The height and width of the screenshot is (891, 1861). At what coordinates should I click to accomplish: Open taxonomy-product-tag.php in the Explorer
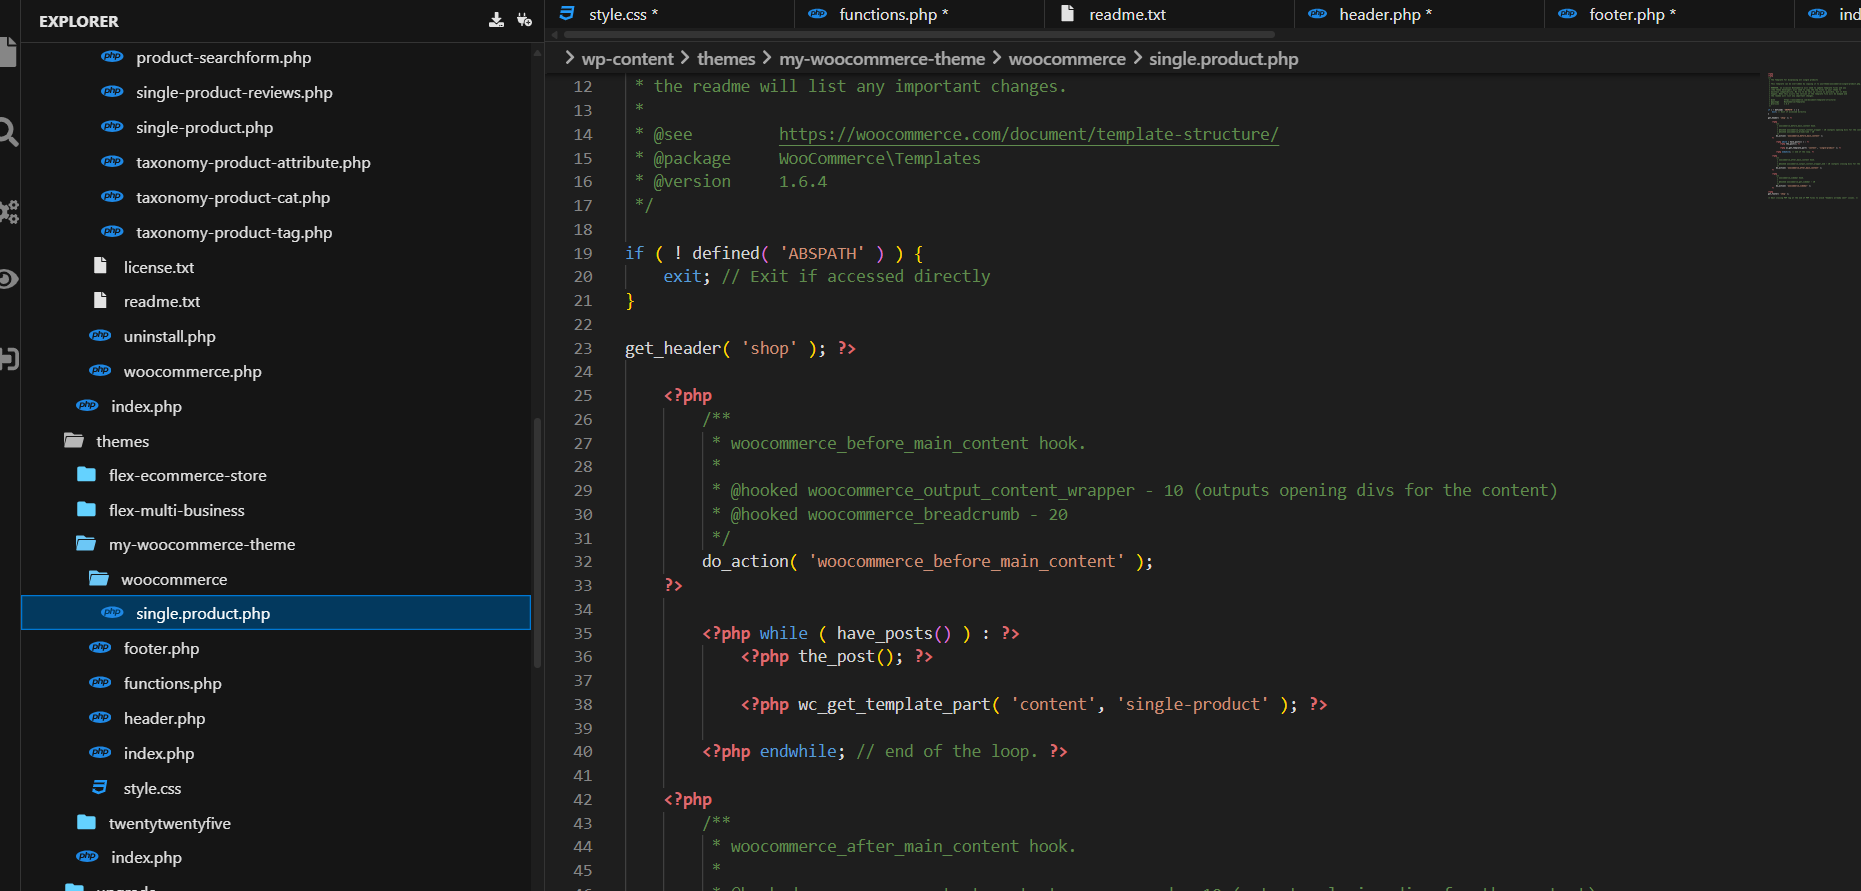(234, 232)
